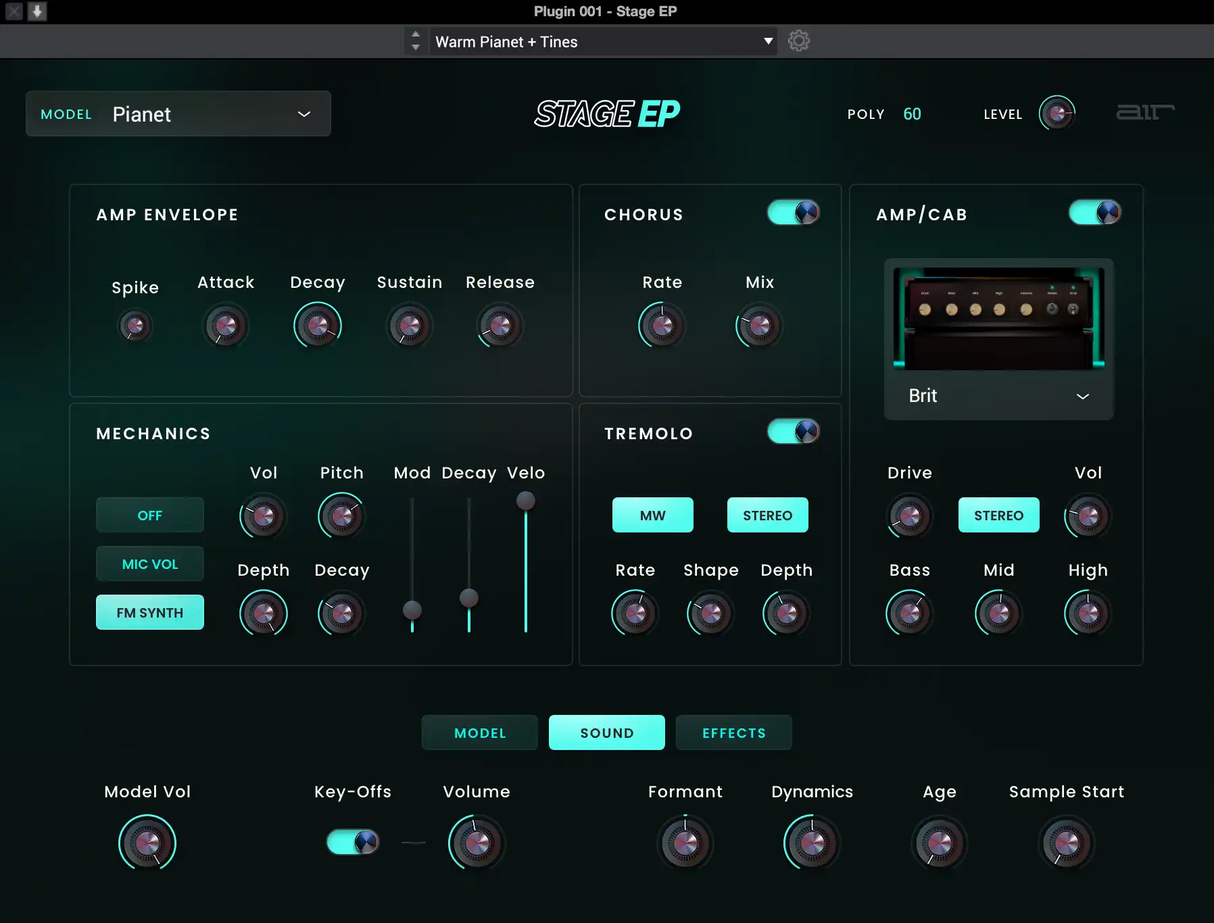Open the plugin settings gear icon
This screenshot has width=1214, height=923.
pyautogui.click(x=798, y=41)
